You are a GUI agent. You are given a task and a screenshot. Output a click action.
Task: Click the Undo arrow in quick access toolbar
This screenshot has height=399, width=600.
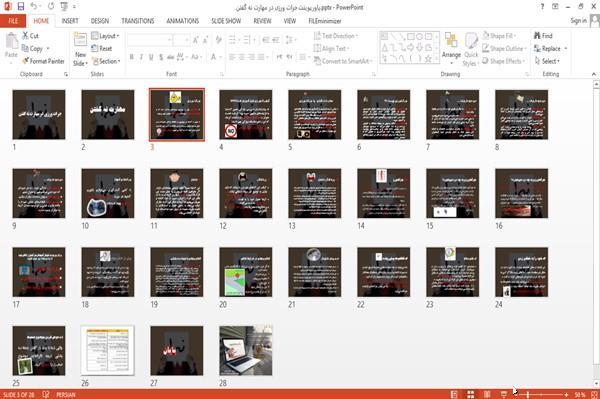tap(34, 7)
